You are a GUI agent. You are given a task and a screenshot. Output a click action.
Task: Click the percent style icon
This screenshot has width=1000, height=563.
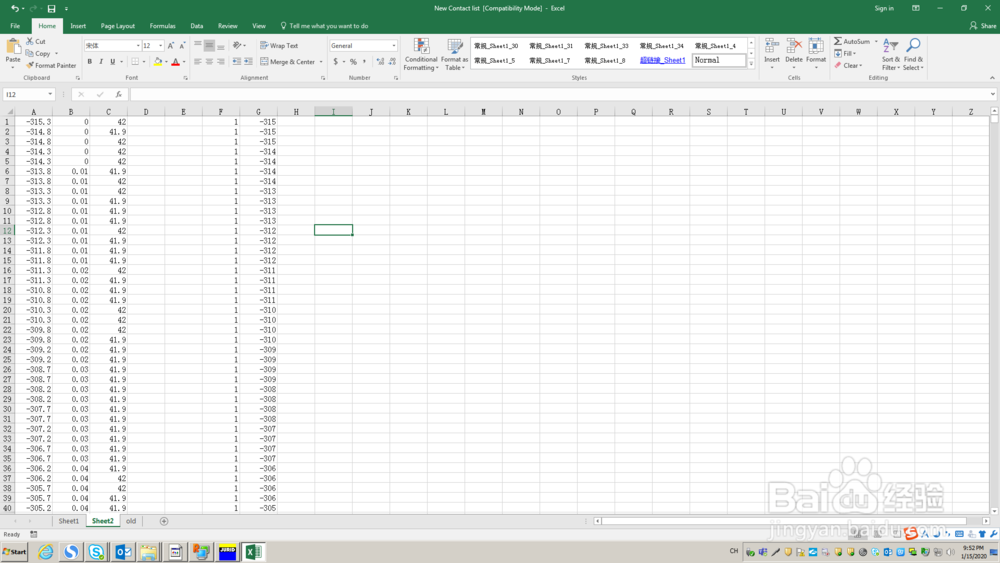click(353, 62)
